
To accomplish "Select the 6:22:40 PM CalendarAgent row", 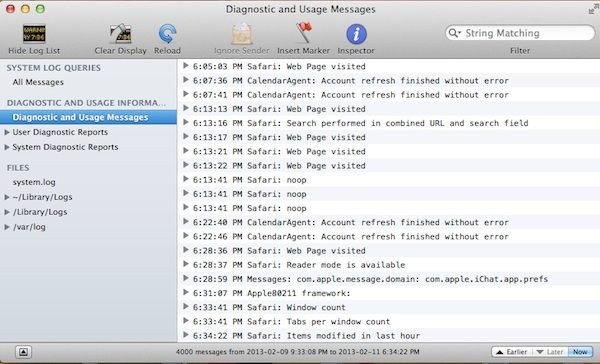I will (x=388, y=222).
